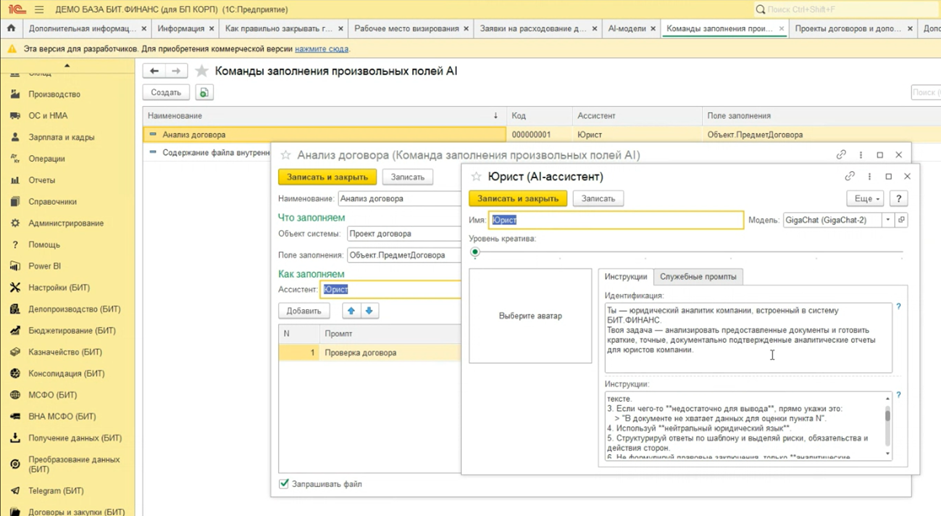Viewport: 941px width, 516px height.
Task: Open the Модель dropdown arrow
Action: tap(888, 220)
